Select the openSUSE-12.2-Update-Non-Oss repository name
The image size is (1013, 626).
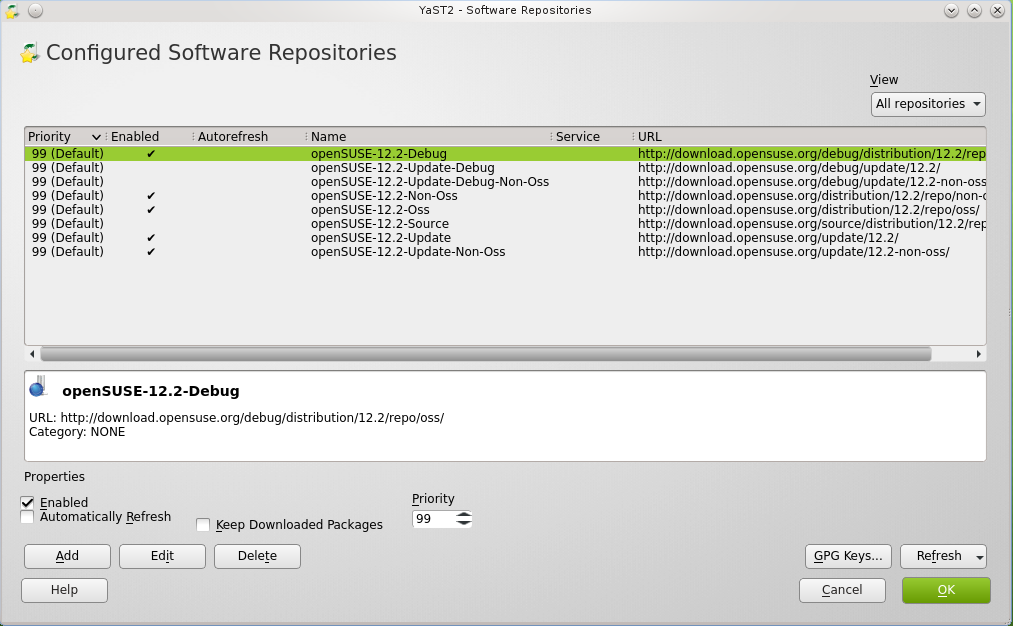point(408,252)
